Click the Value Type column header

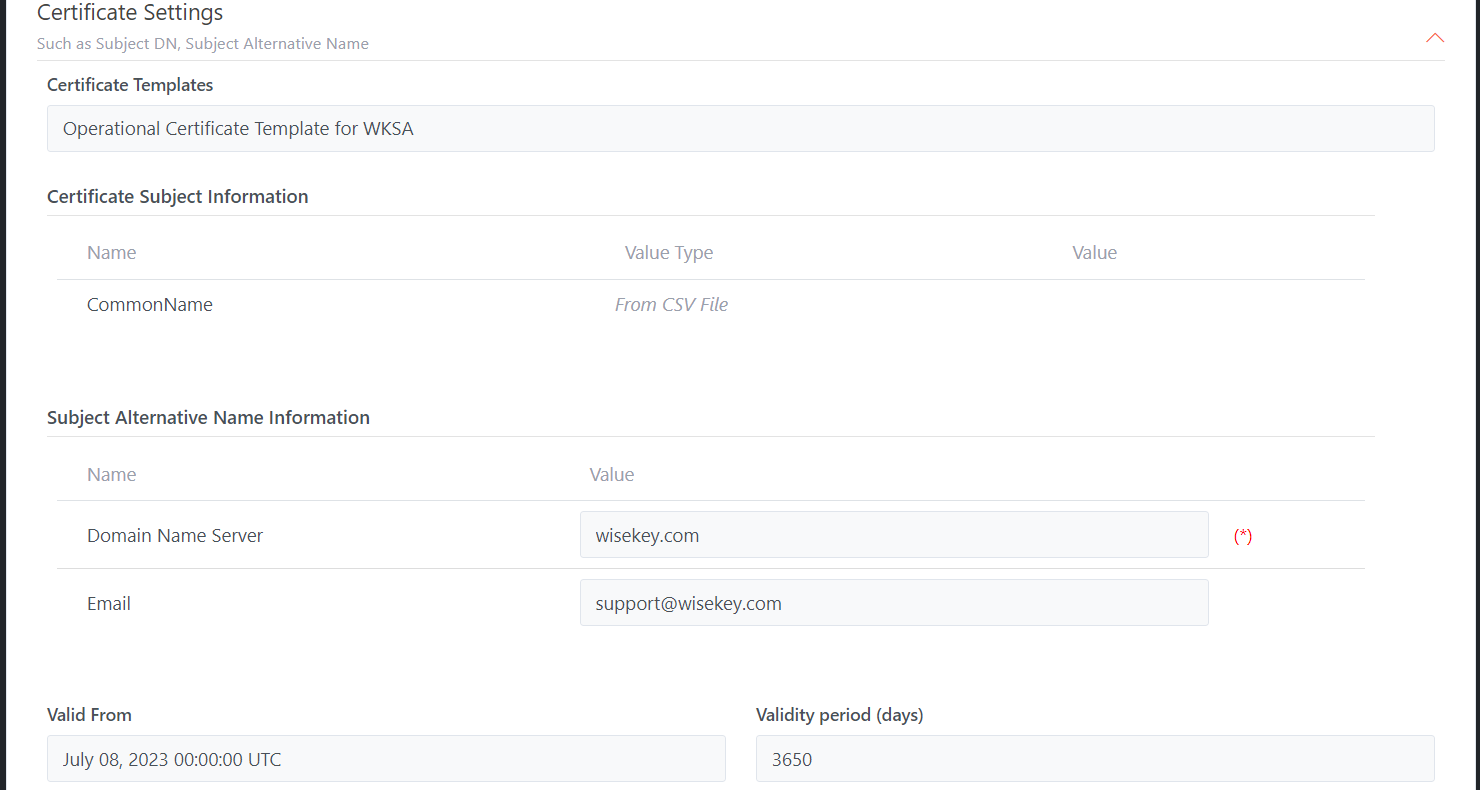coord(668,253)
